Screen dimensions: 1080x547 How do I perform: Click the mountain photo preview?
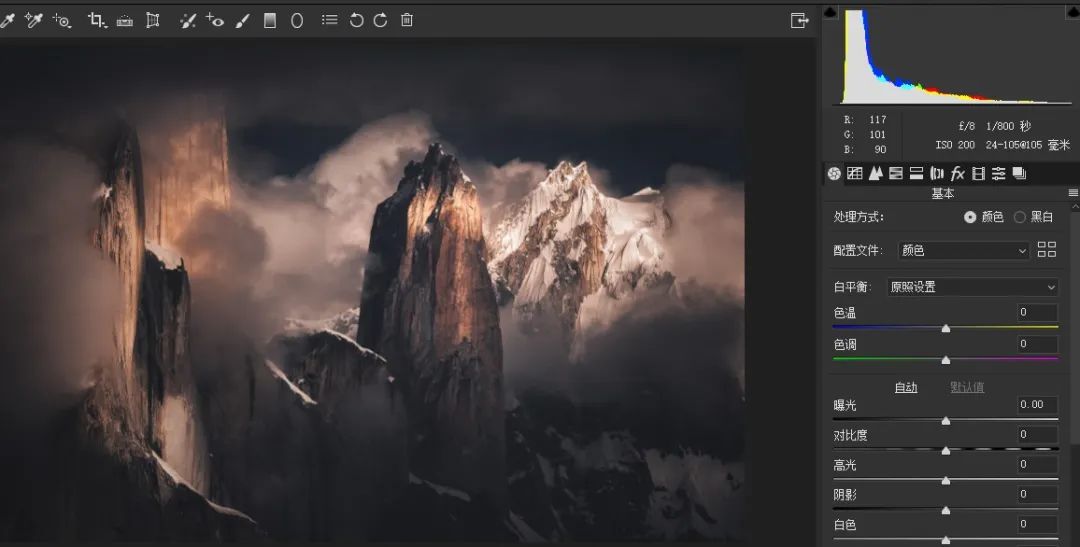click(372, 293)
